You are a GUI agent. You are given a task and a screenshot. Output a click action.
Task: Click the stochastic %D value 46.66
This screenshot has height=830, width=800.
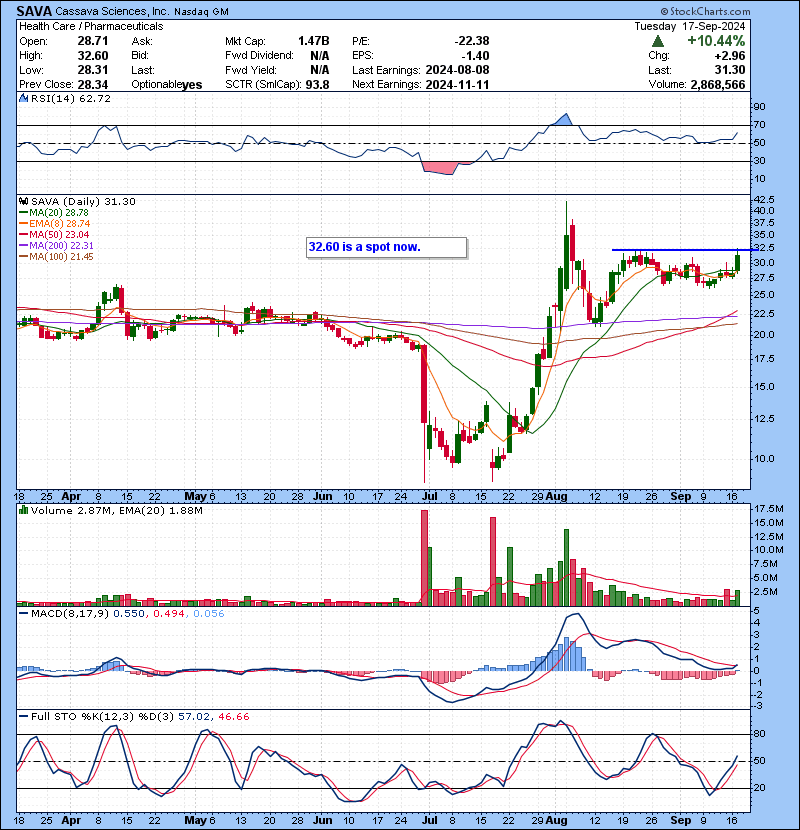pos(233,716)
